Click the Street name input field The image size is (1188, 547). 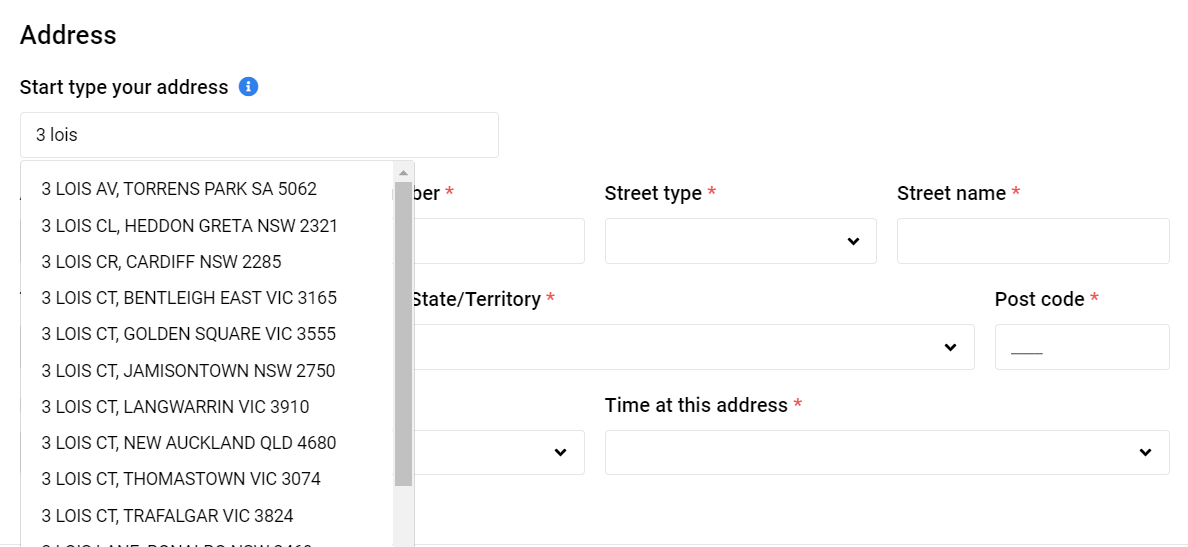coord(1032,241)
